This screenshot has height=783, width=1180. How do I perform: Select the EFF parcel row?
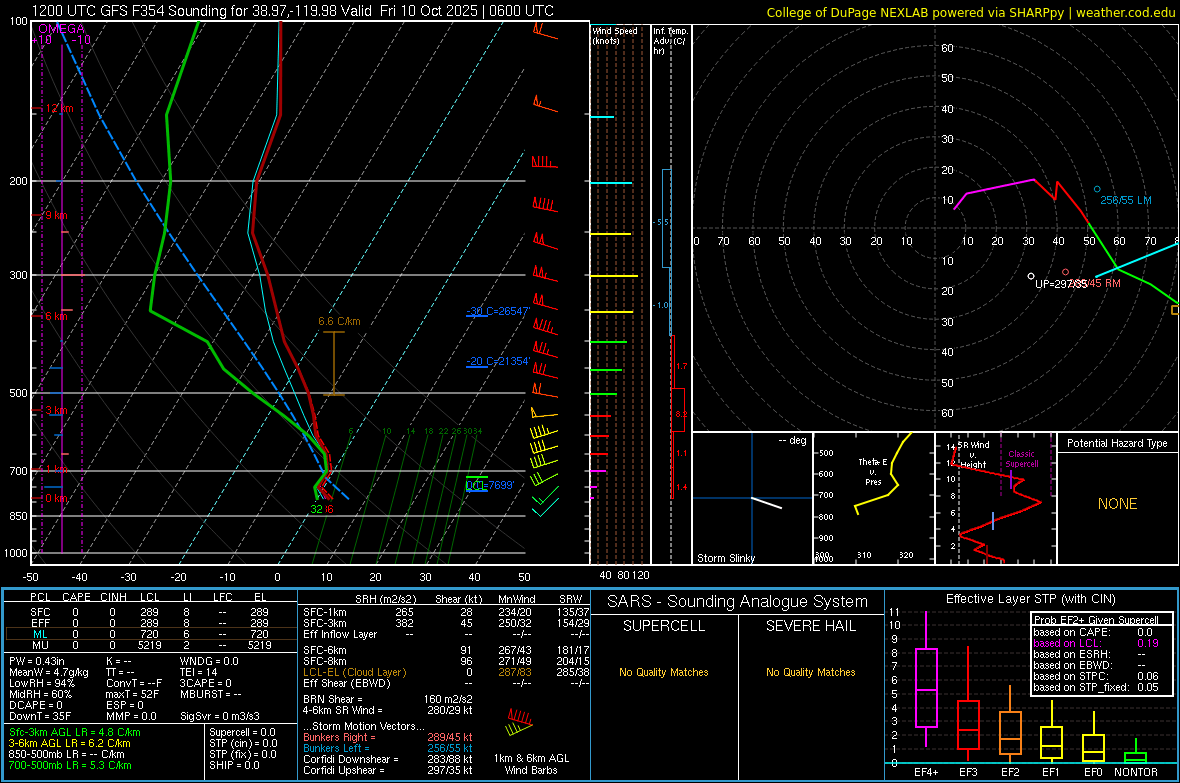pyautogui.click(x=151, y=623)
